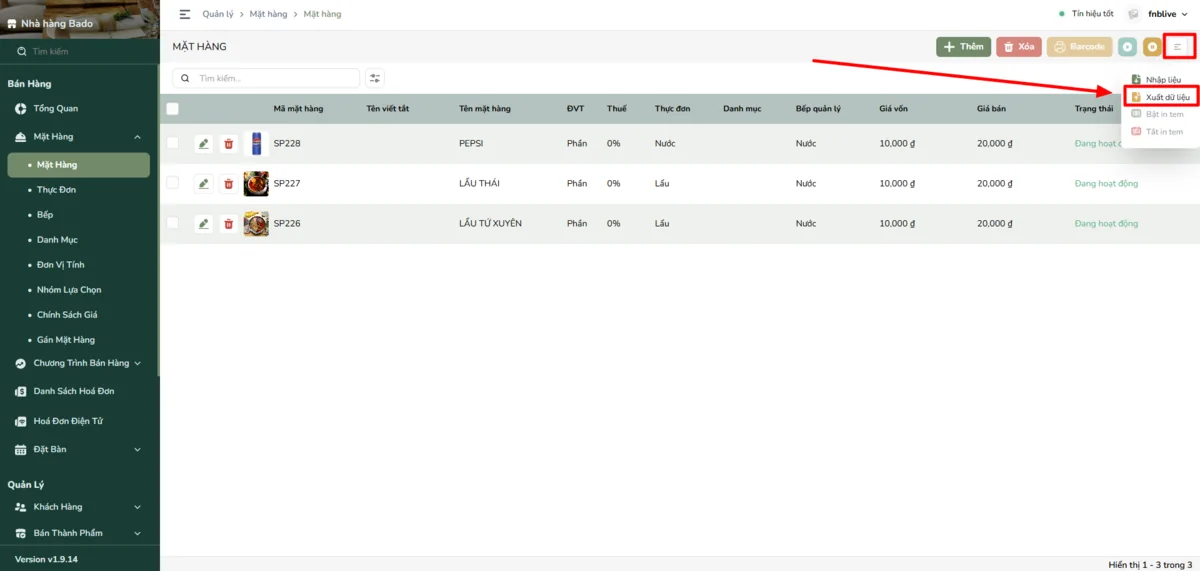Viewport: 1200px width, 571px height.
Task: Select Xuất dữ liệu export option
Action: tap(1161, 97)
